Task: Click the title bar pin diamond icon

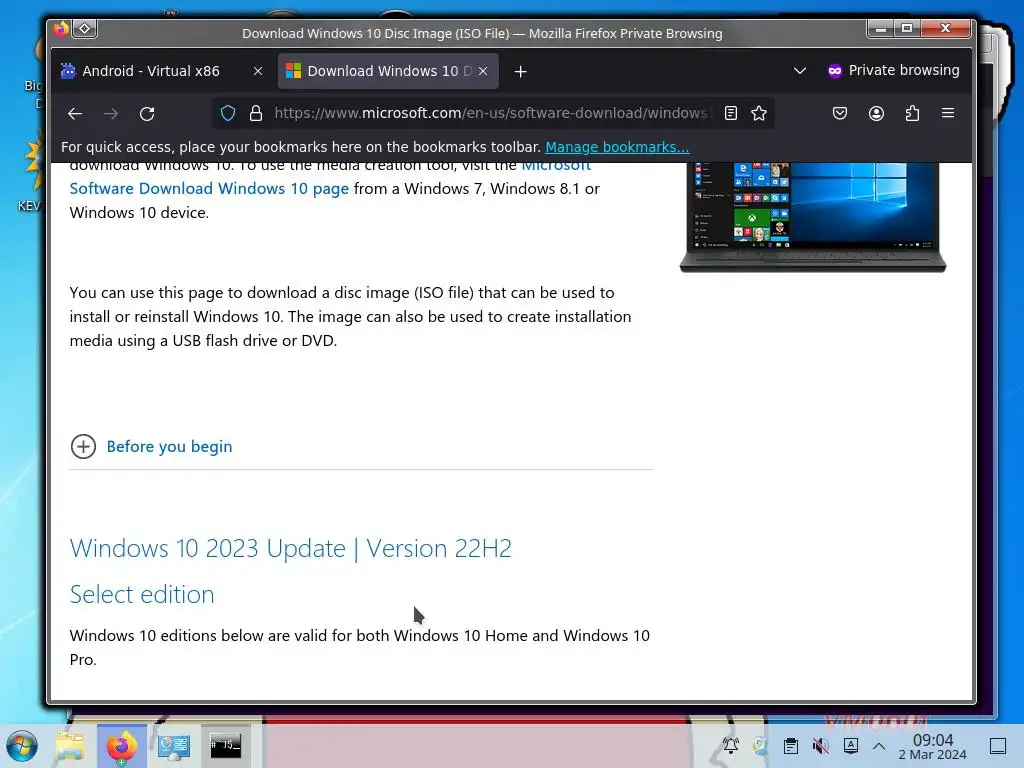Action: 85,29
